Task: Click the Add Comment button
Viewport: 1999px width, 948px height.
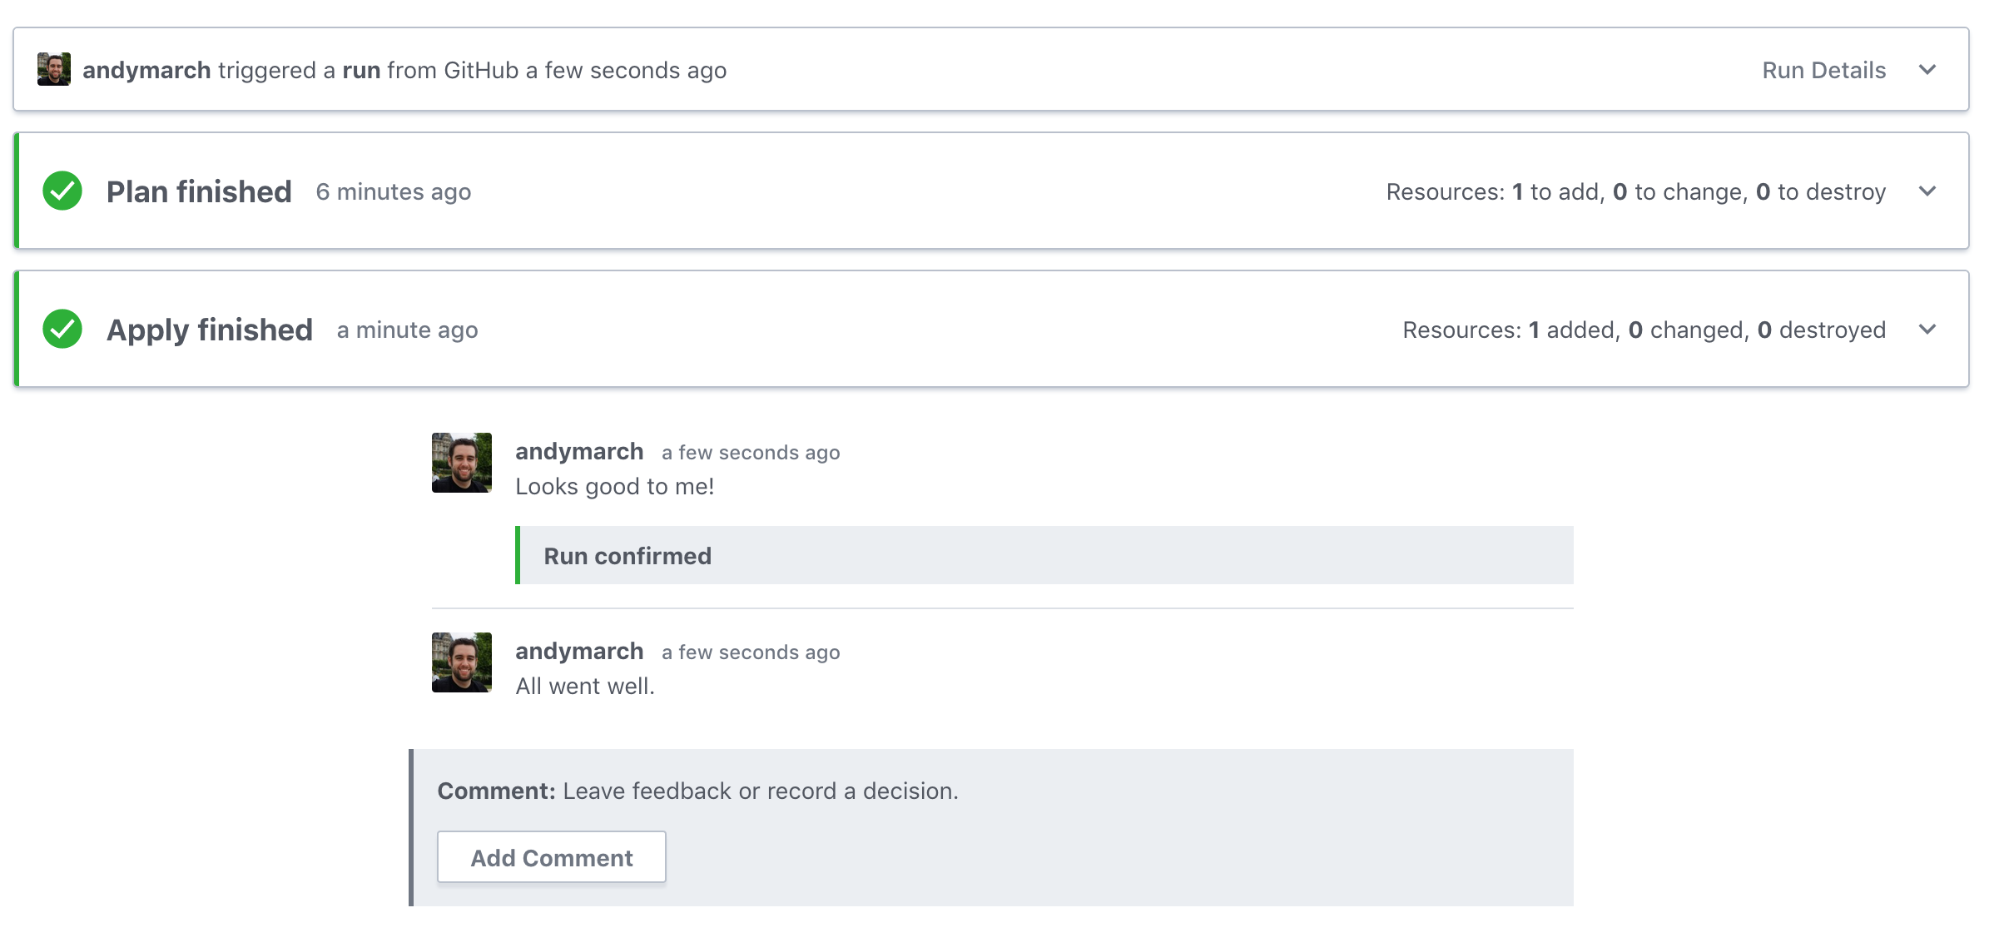Action: click(x=551, y=857)
